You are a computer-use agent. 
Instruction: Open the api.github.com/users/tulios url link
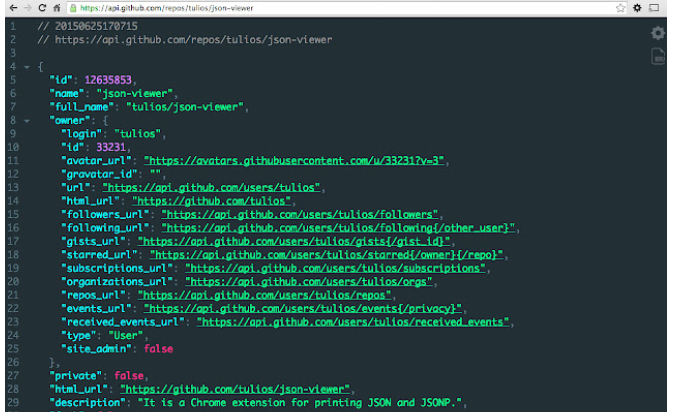211,187
